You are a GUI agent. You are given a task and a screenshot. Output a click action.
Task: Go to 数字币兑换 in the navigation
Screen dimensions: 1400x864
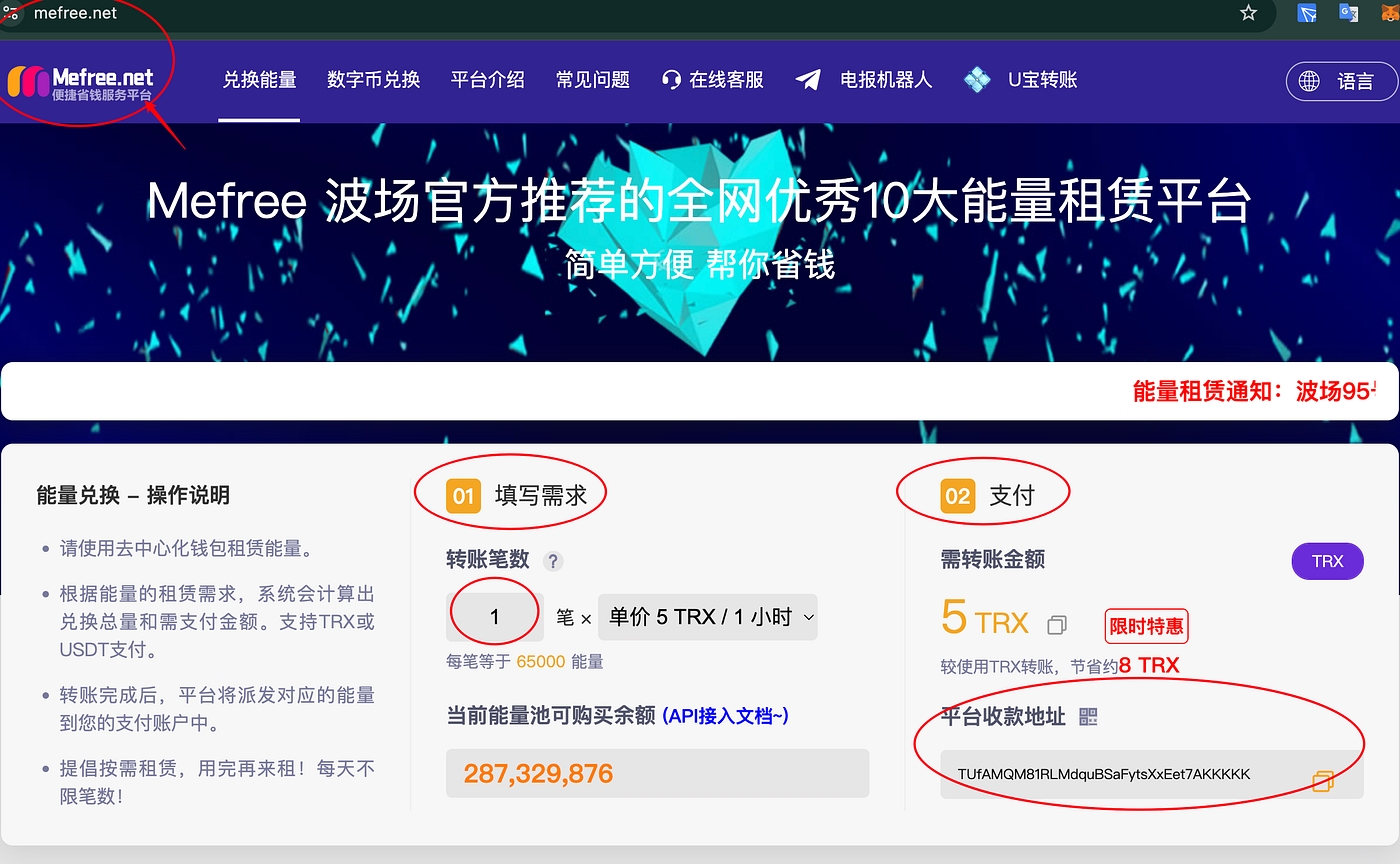click(x=373, y=80)
